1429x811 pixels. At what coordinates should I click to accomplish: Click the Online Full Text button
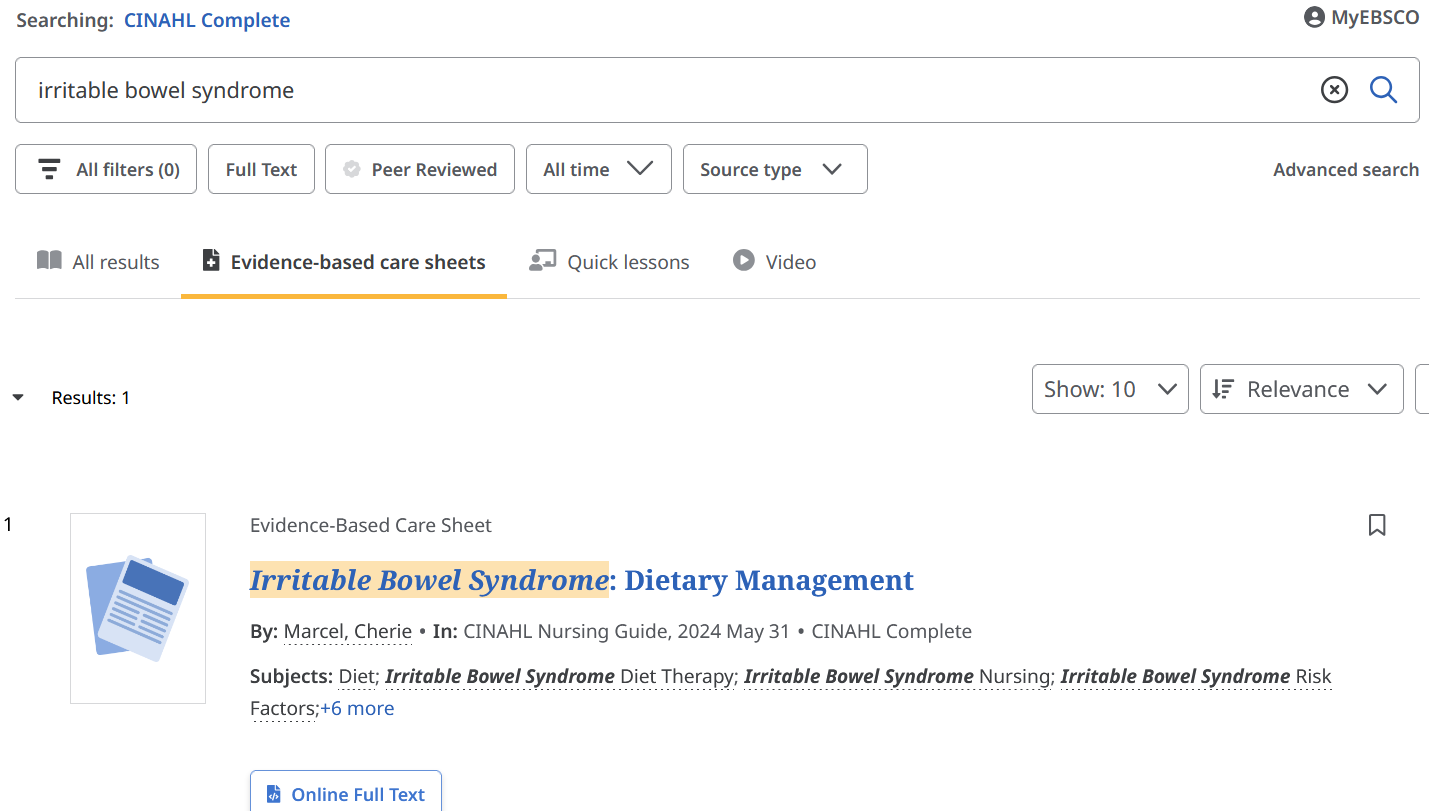[x=346, y=794]
